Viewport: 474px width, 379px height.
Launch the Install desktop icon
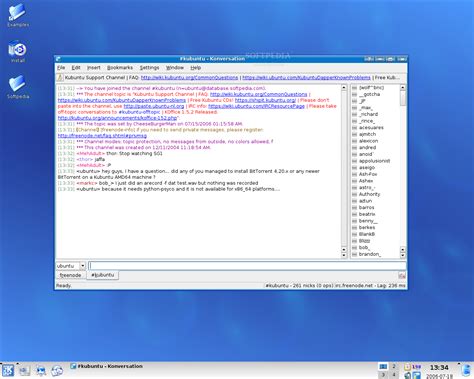[18, 49]
